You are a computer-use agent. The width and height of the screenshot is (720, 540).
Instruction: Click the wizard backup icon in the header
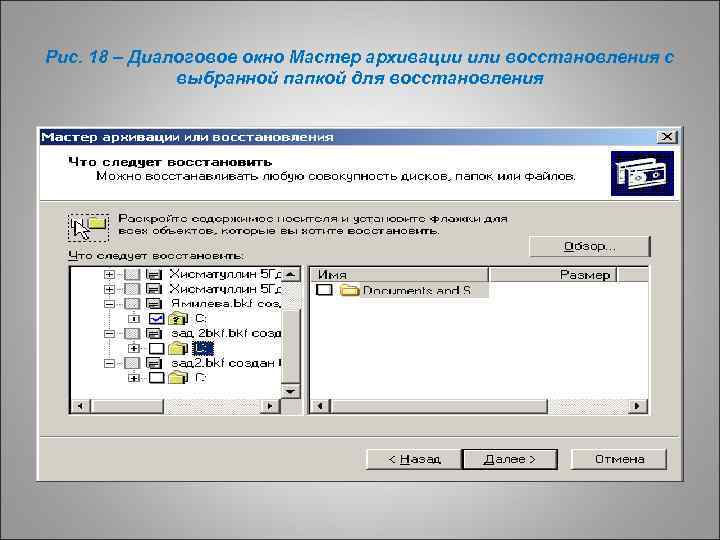point(642,173)
